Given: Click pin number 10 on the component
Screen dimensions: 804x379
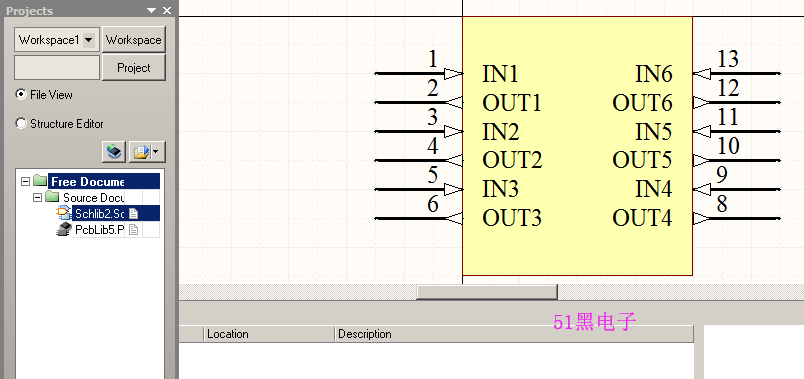Looking at the screenshot, I should pyautogui.click(x=728, y=146).
